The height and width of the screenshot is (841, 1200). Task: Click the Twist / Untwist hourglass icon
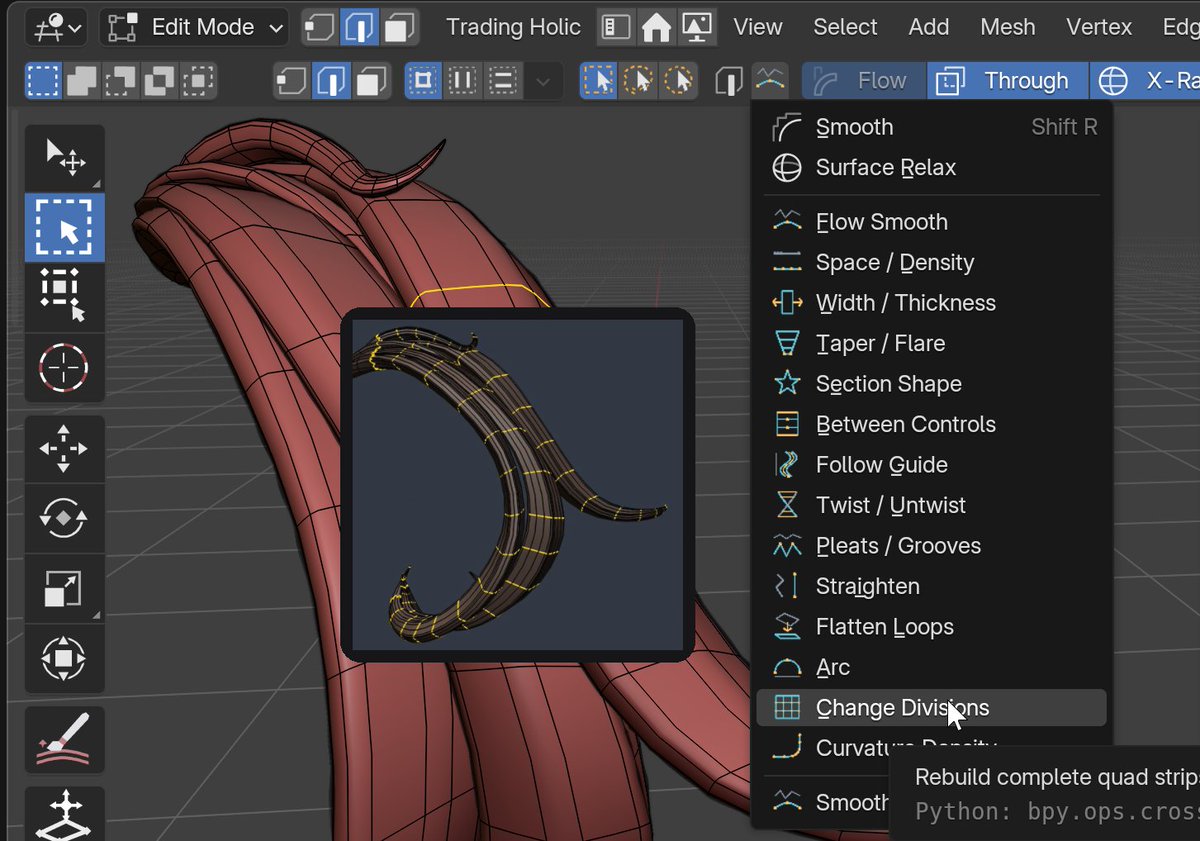pos(788,505)
